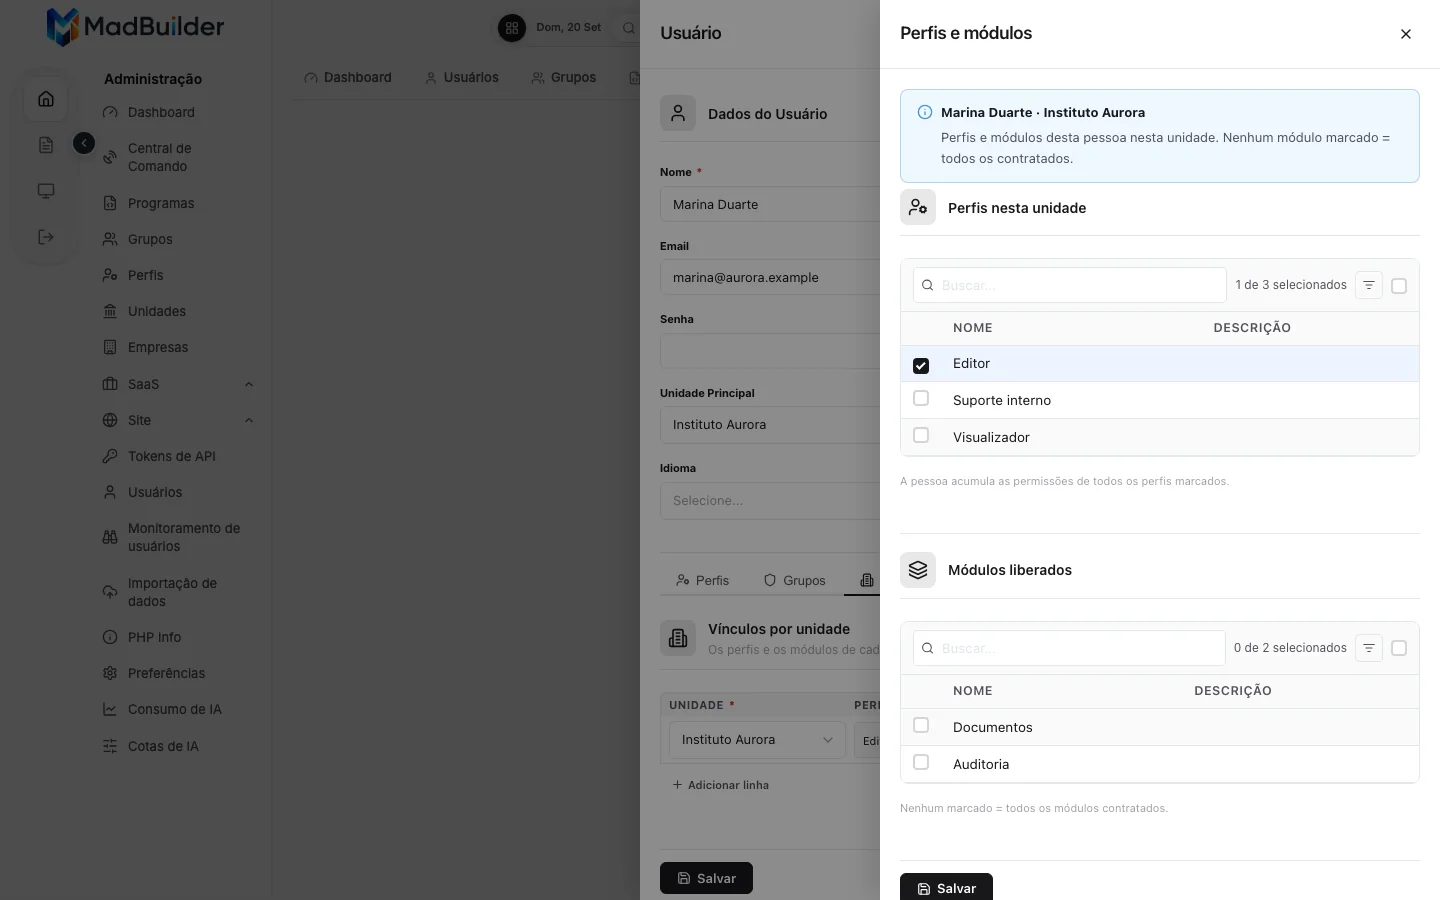
Task: Expand the SaaS sidebar group
Action: coord(178,384)
